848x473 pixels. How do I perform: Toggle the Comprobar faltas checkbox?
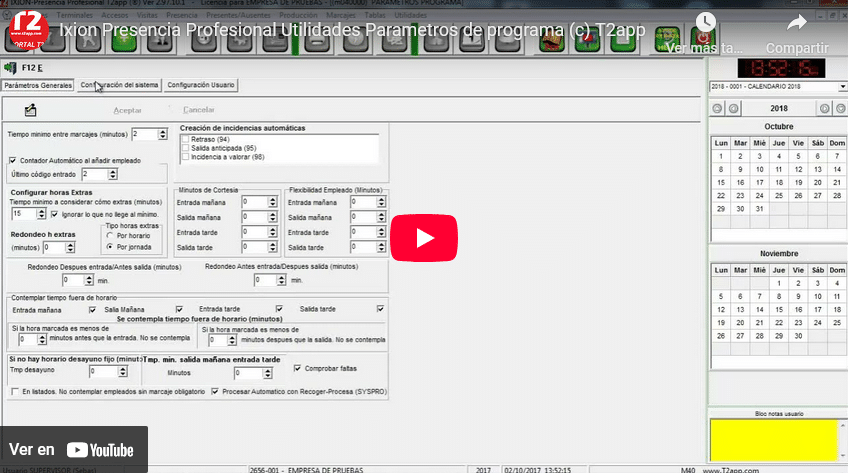[297, 368]
